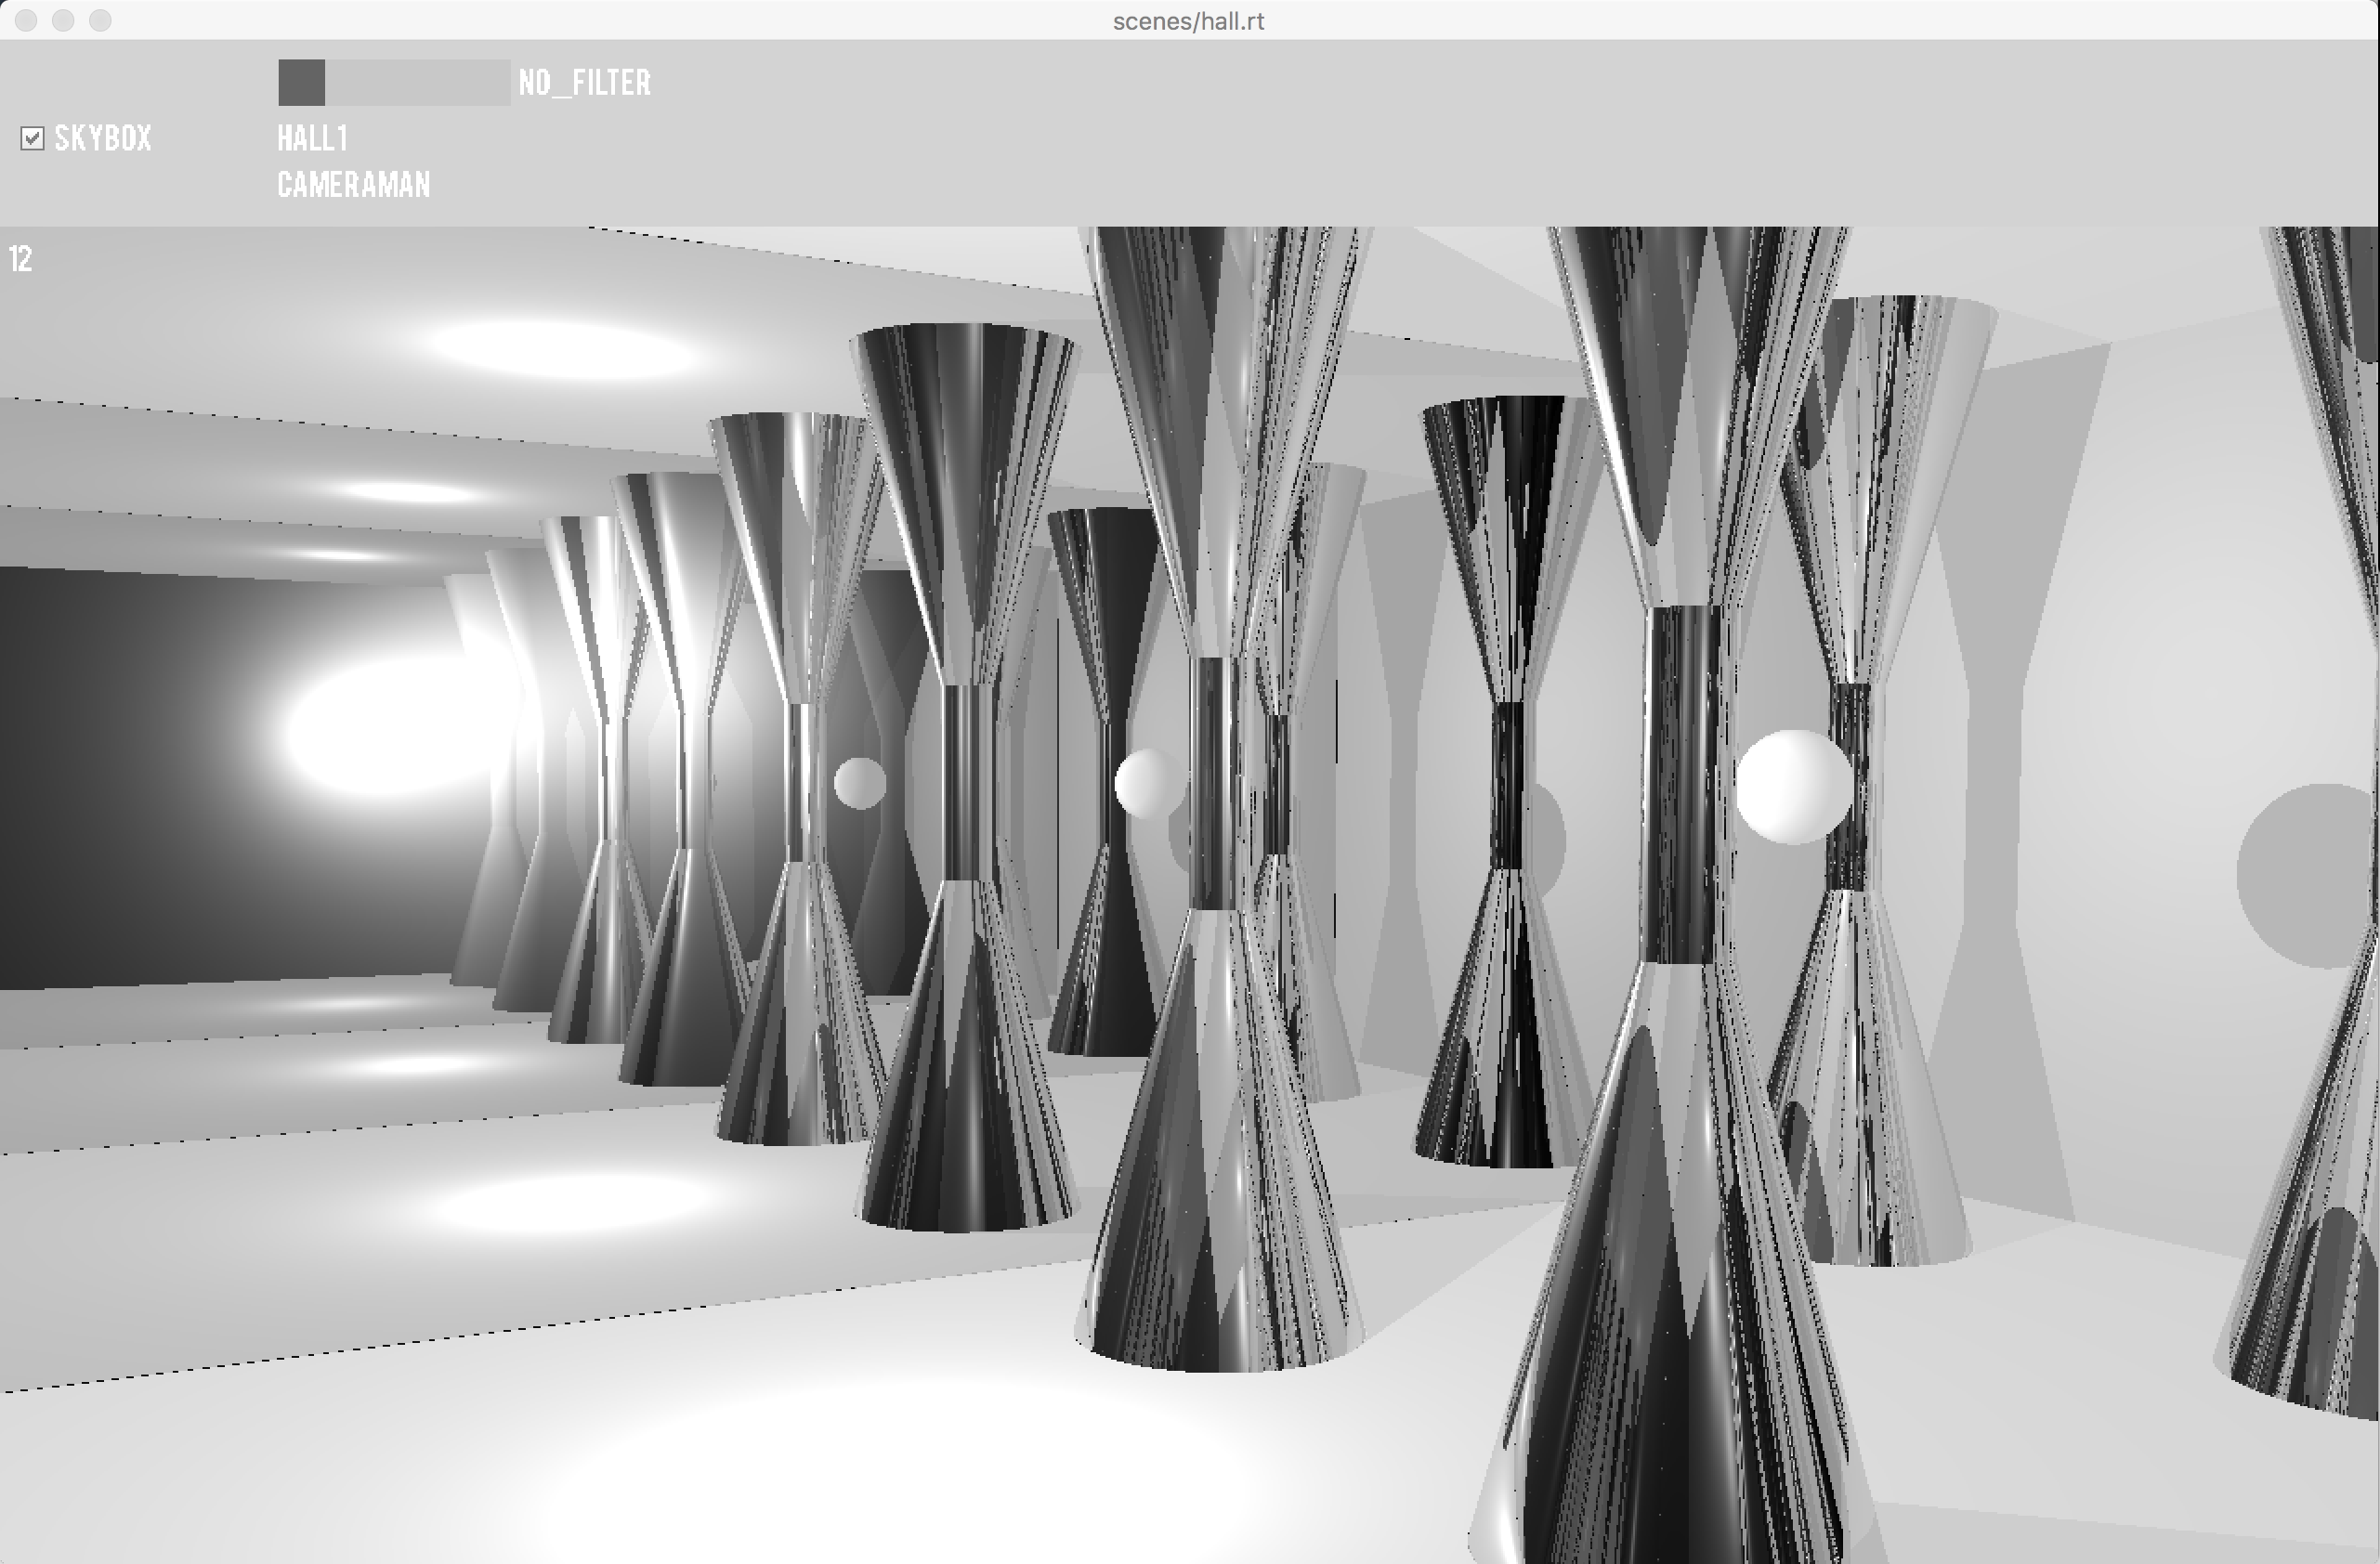
Task: Toggle the SKYBOX checkbox
Action: 32,138
